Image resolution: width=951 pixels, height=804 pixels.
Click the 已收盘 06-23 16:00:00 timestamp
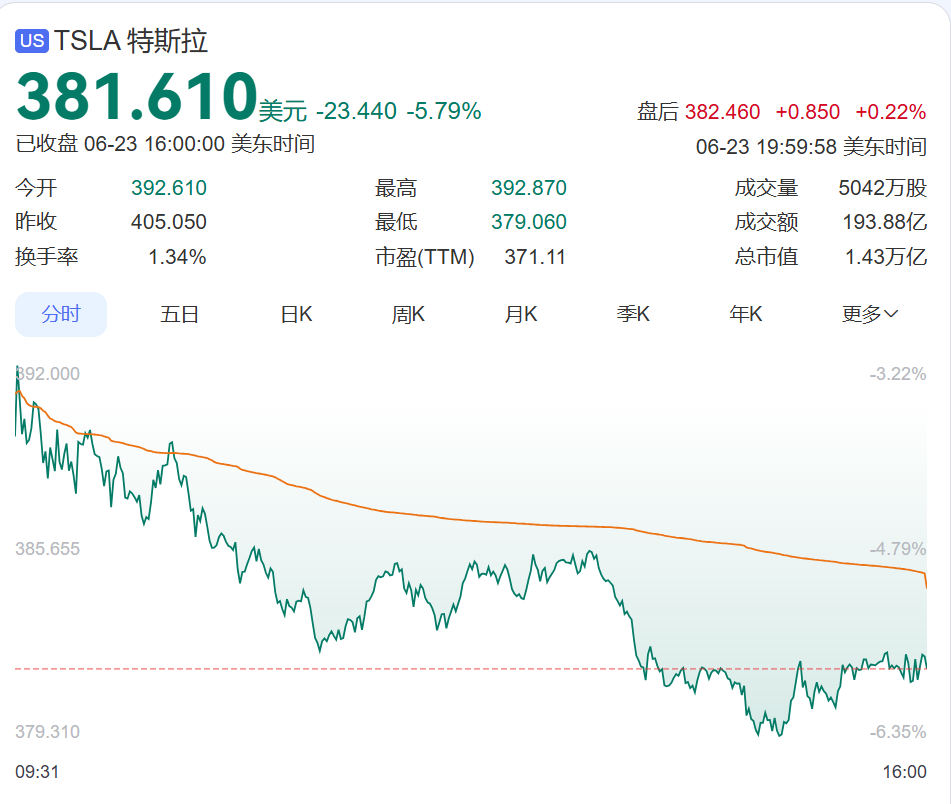[x=165, y=144]
